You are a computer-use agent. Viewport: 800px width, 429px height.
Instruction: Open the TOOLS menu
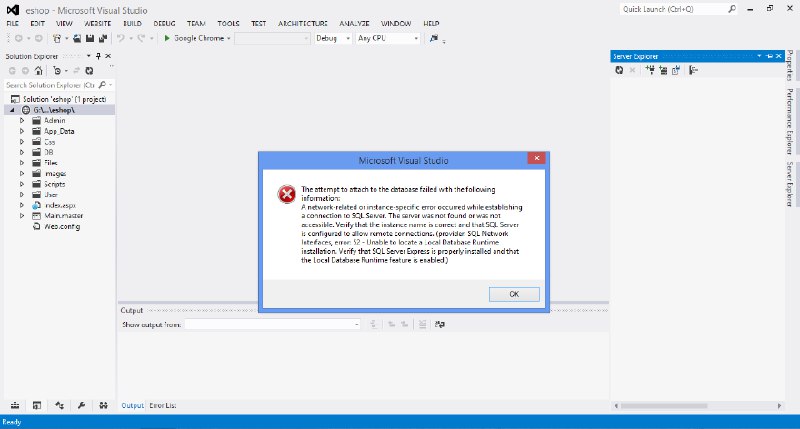[x=228, y=23]
